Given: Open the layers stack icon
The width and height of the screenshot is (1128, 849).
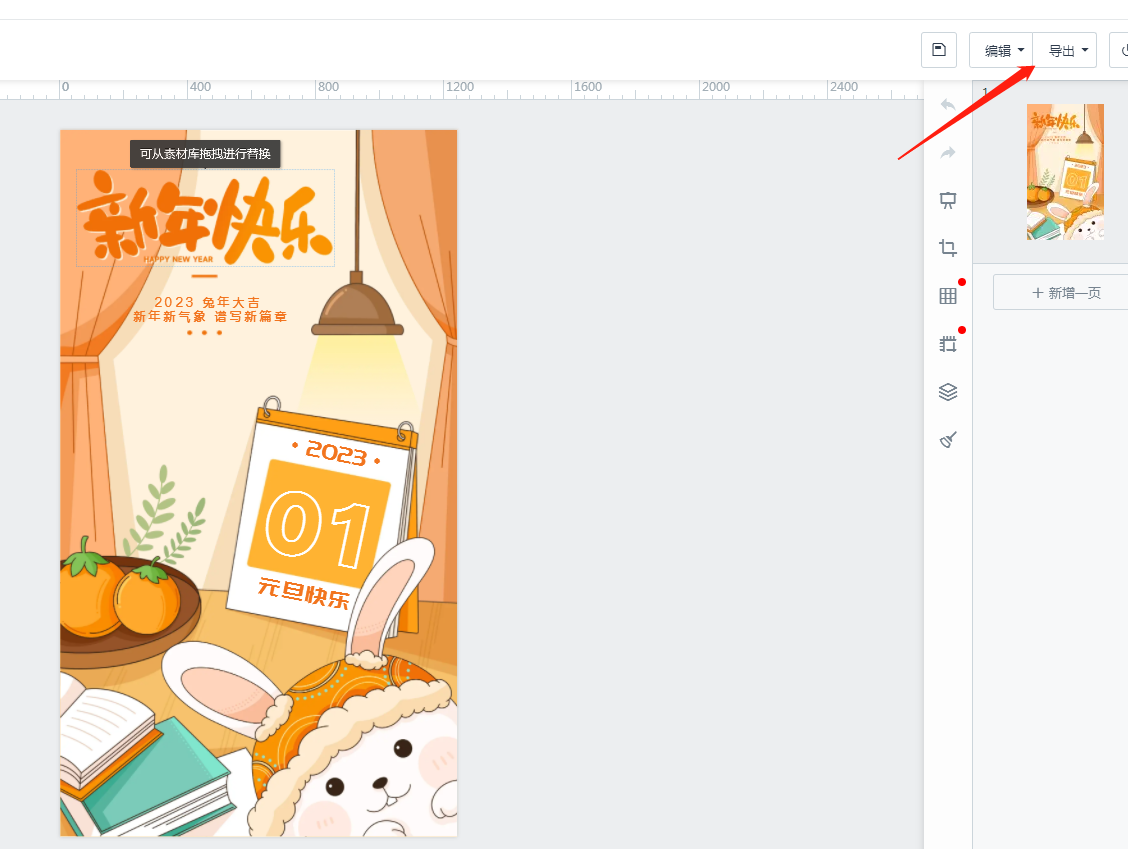Looking at the screenshot, I should pyautogui.click(x=948, y=392).
